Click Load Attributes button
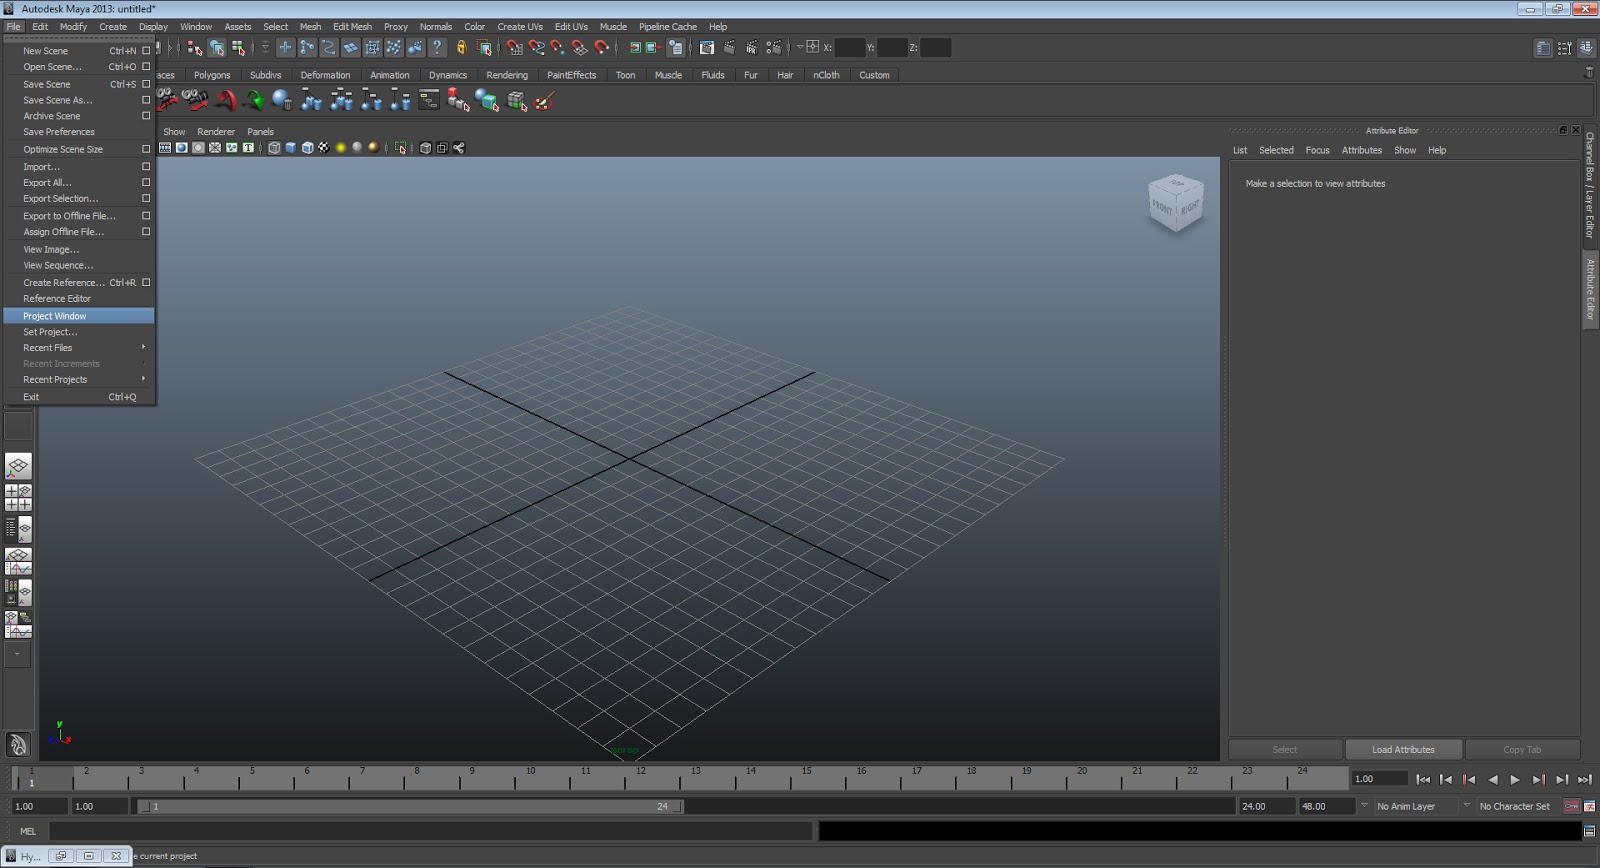The image size is (1600, 868). click(1403, 750)
